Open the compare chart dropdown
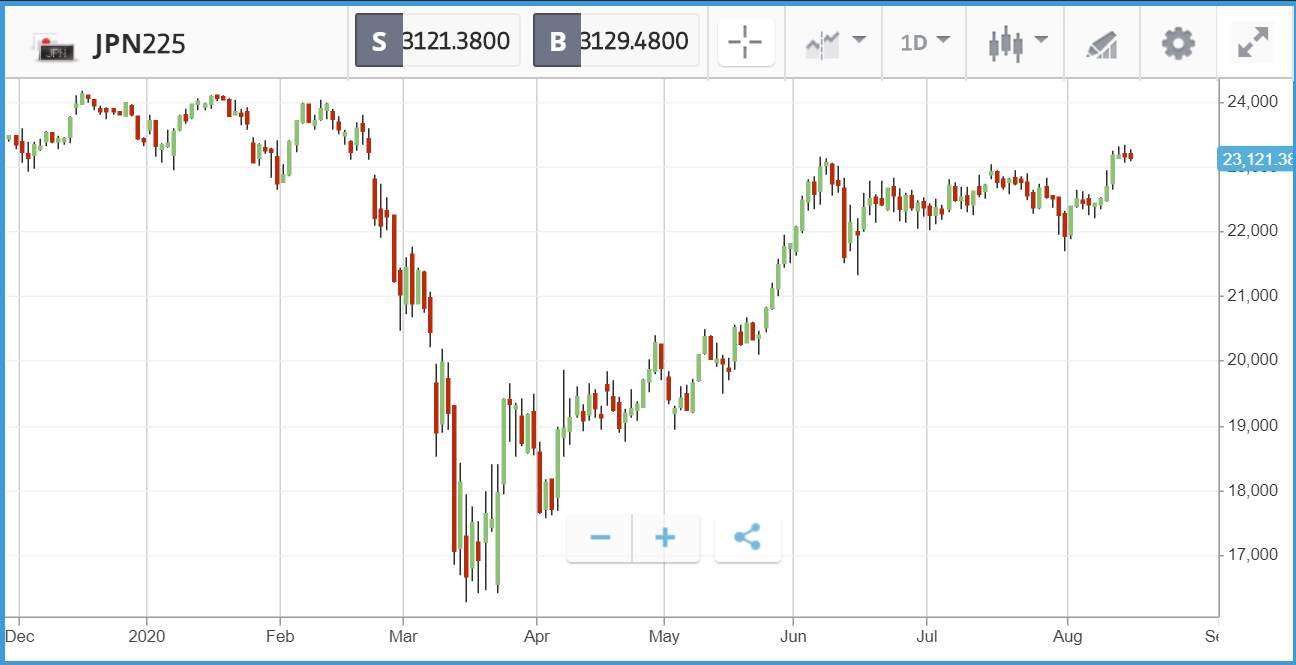Viewport: 1296px width, 665px height. (x=834, y=43)
